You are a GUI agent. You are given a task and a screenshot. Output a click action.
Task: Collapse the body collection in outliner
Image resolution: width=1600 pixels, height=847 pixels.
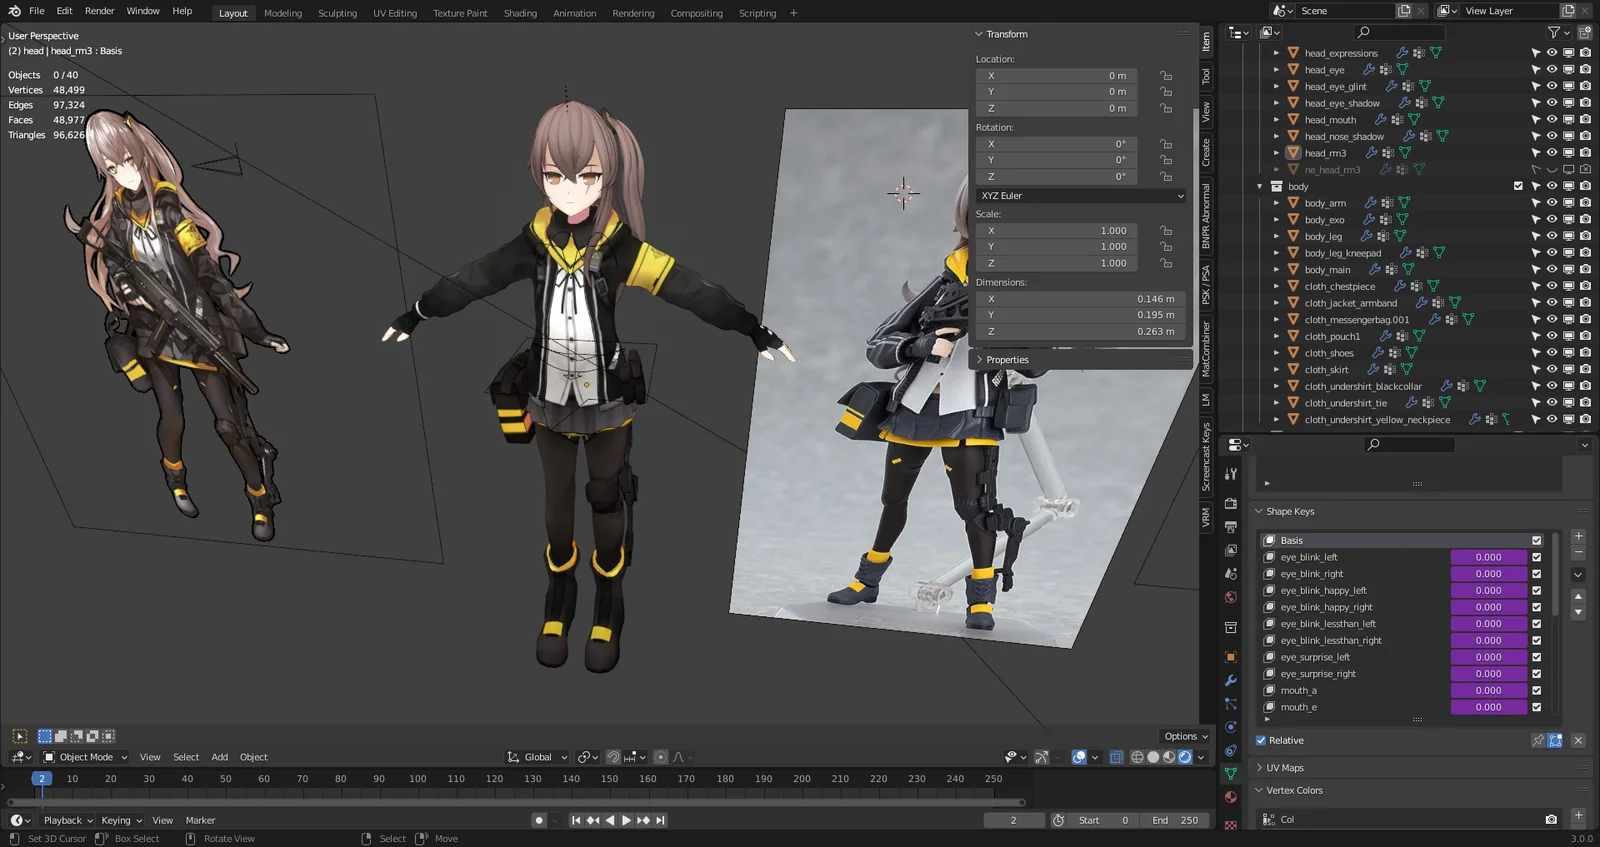click(x=1260, y=186)
